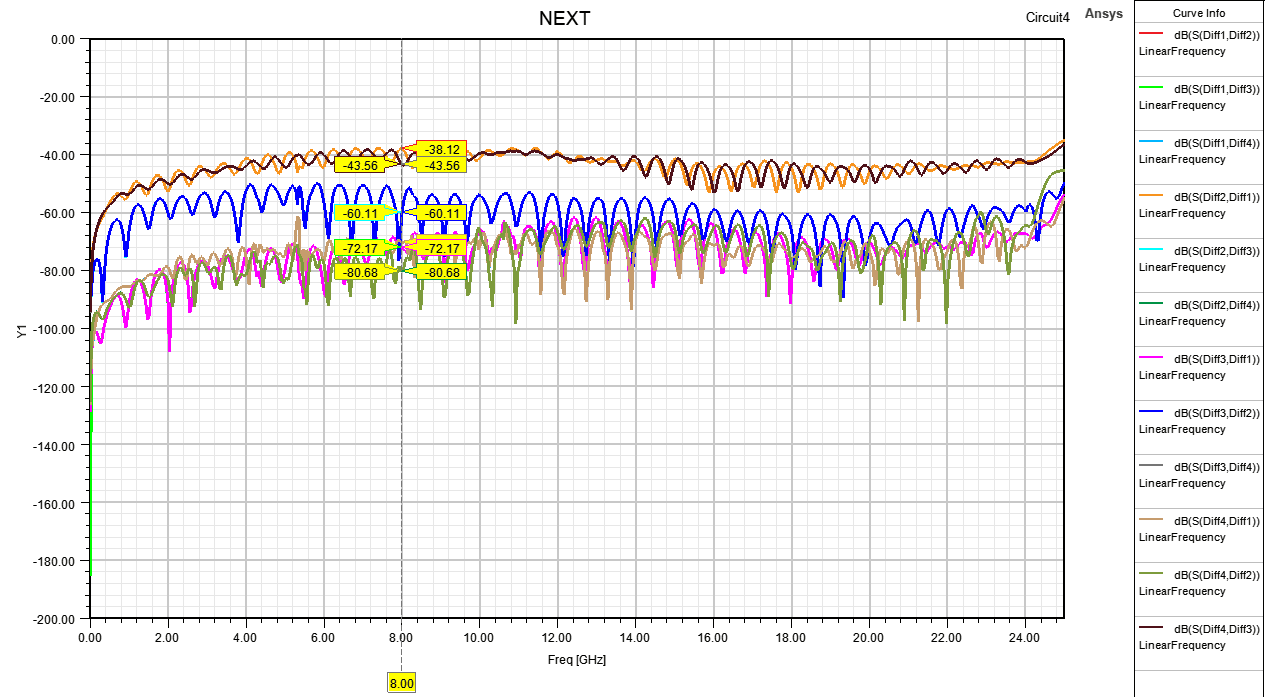Screen dimensions: 1265x697
Task: Click the Circuit4 label
Action: 1047,16
